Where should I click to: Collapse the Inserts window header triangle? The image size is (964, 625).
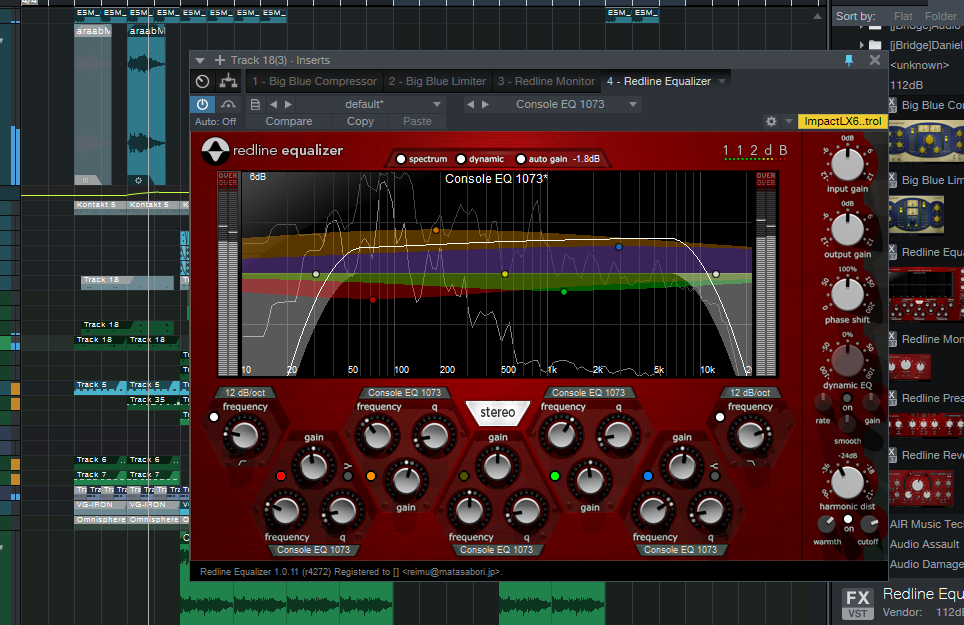point(200,61)
